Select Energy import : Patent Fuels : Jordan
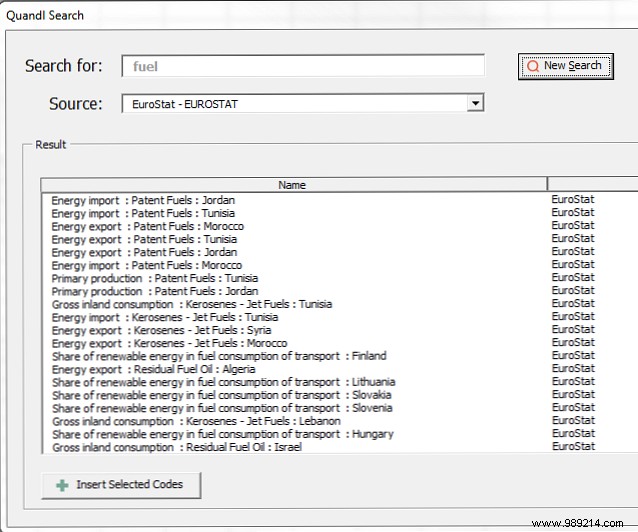The image size is (638, 532). 143,200
